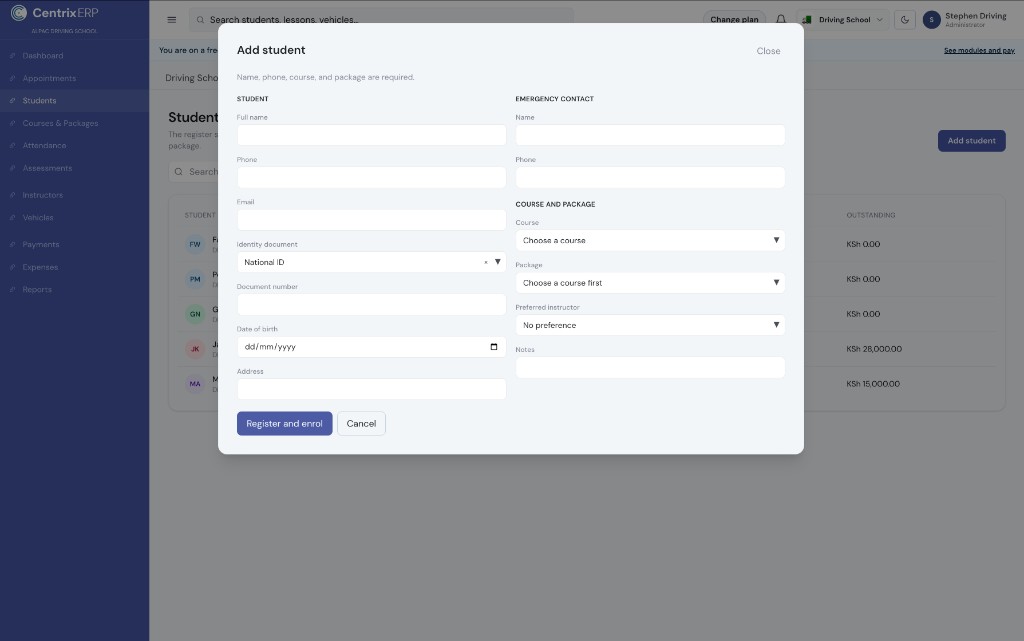
Task: Select Courses & Packages in the sidebar
Action: tap(60, 123)
